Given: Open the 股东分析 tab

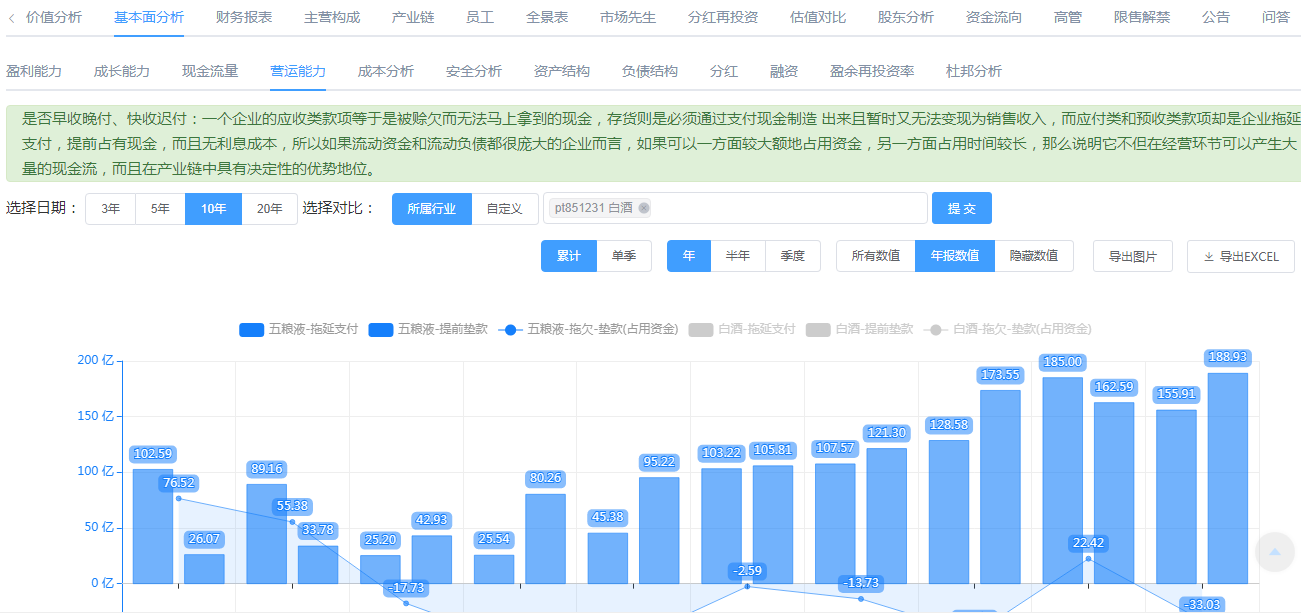Looking at the screenshot, I should 906,17.
